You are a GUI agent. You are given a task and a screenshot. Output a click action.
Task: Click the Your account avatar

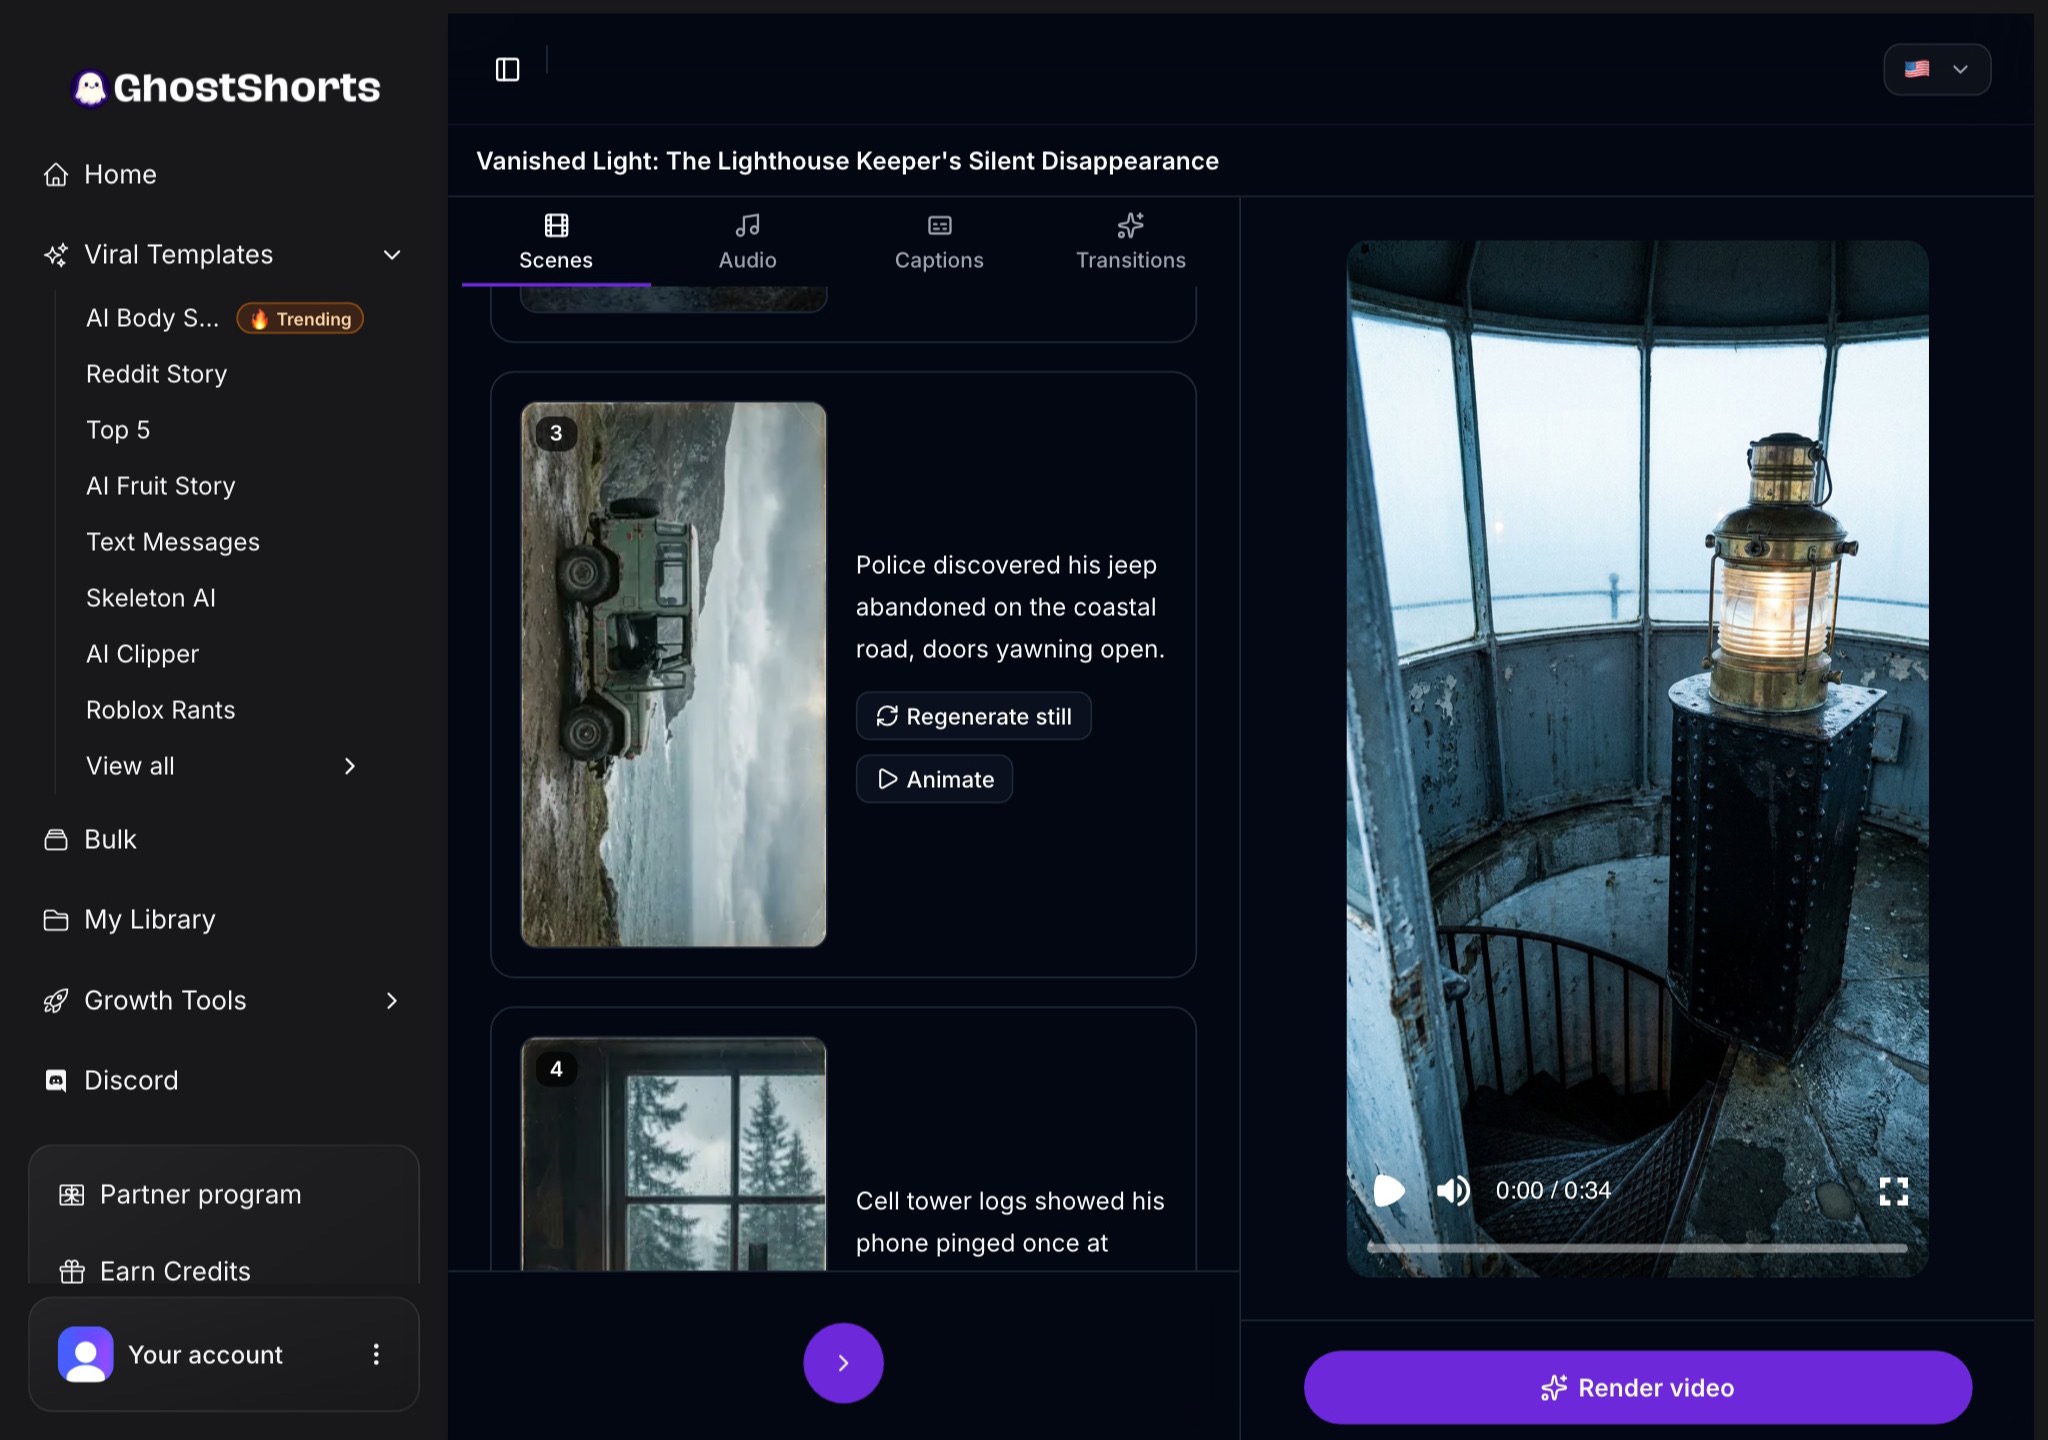(86, 1354)
